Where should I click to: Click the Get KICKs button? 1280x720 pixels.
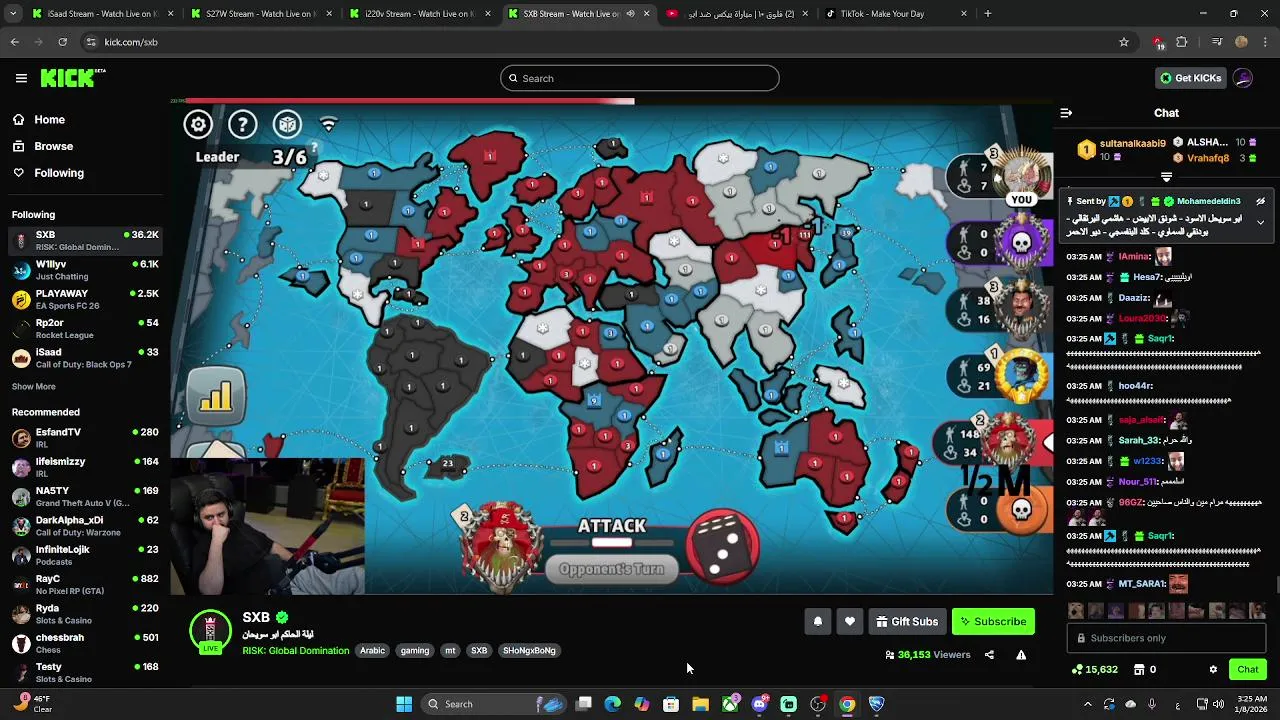[1190, 78]
